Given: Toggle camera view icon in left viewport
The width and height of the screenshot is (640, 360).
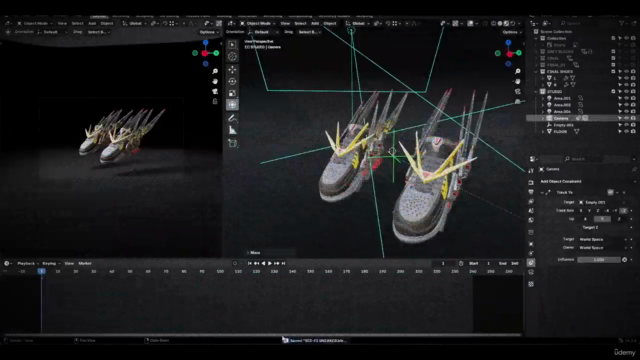Looking at the screenshot, I should (x=215, y=91).
